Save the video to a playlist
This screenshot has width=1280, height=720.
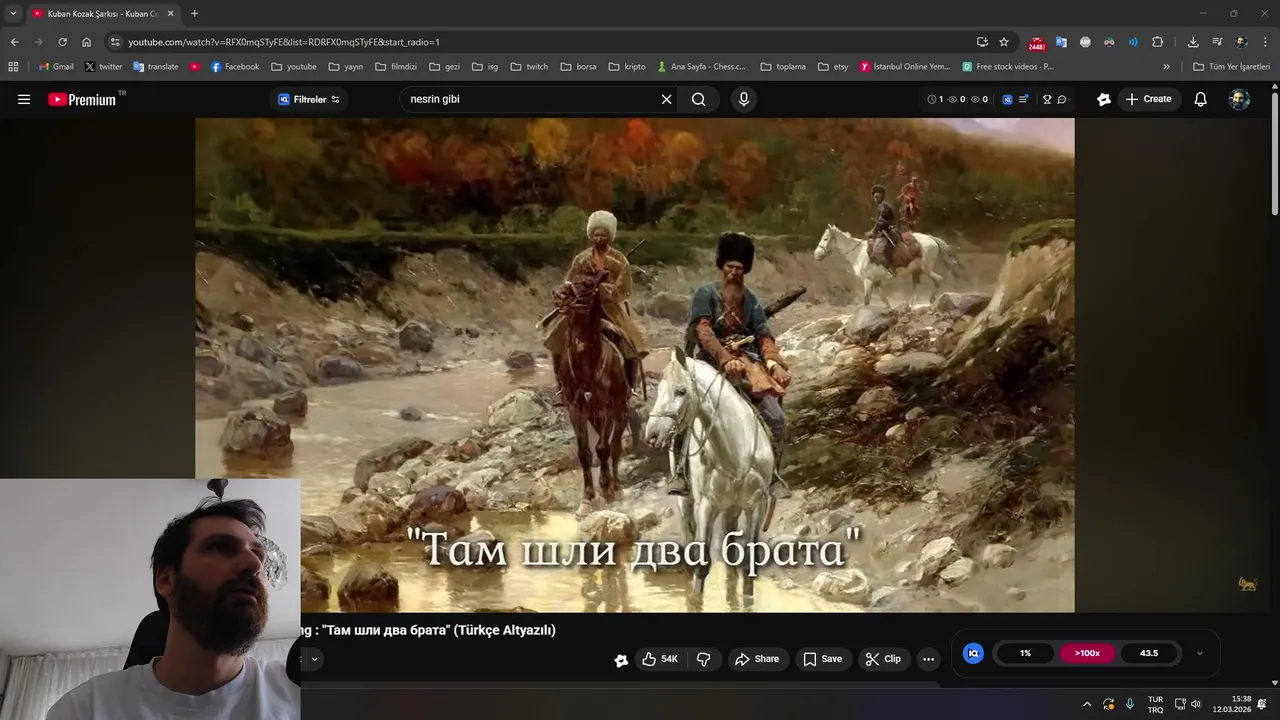point(823,659)
